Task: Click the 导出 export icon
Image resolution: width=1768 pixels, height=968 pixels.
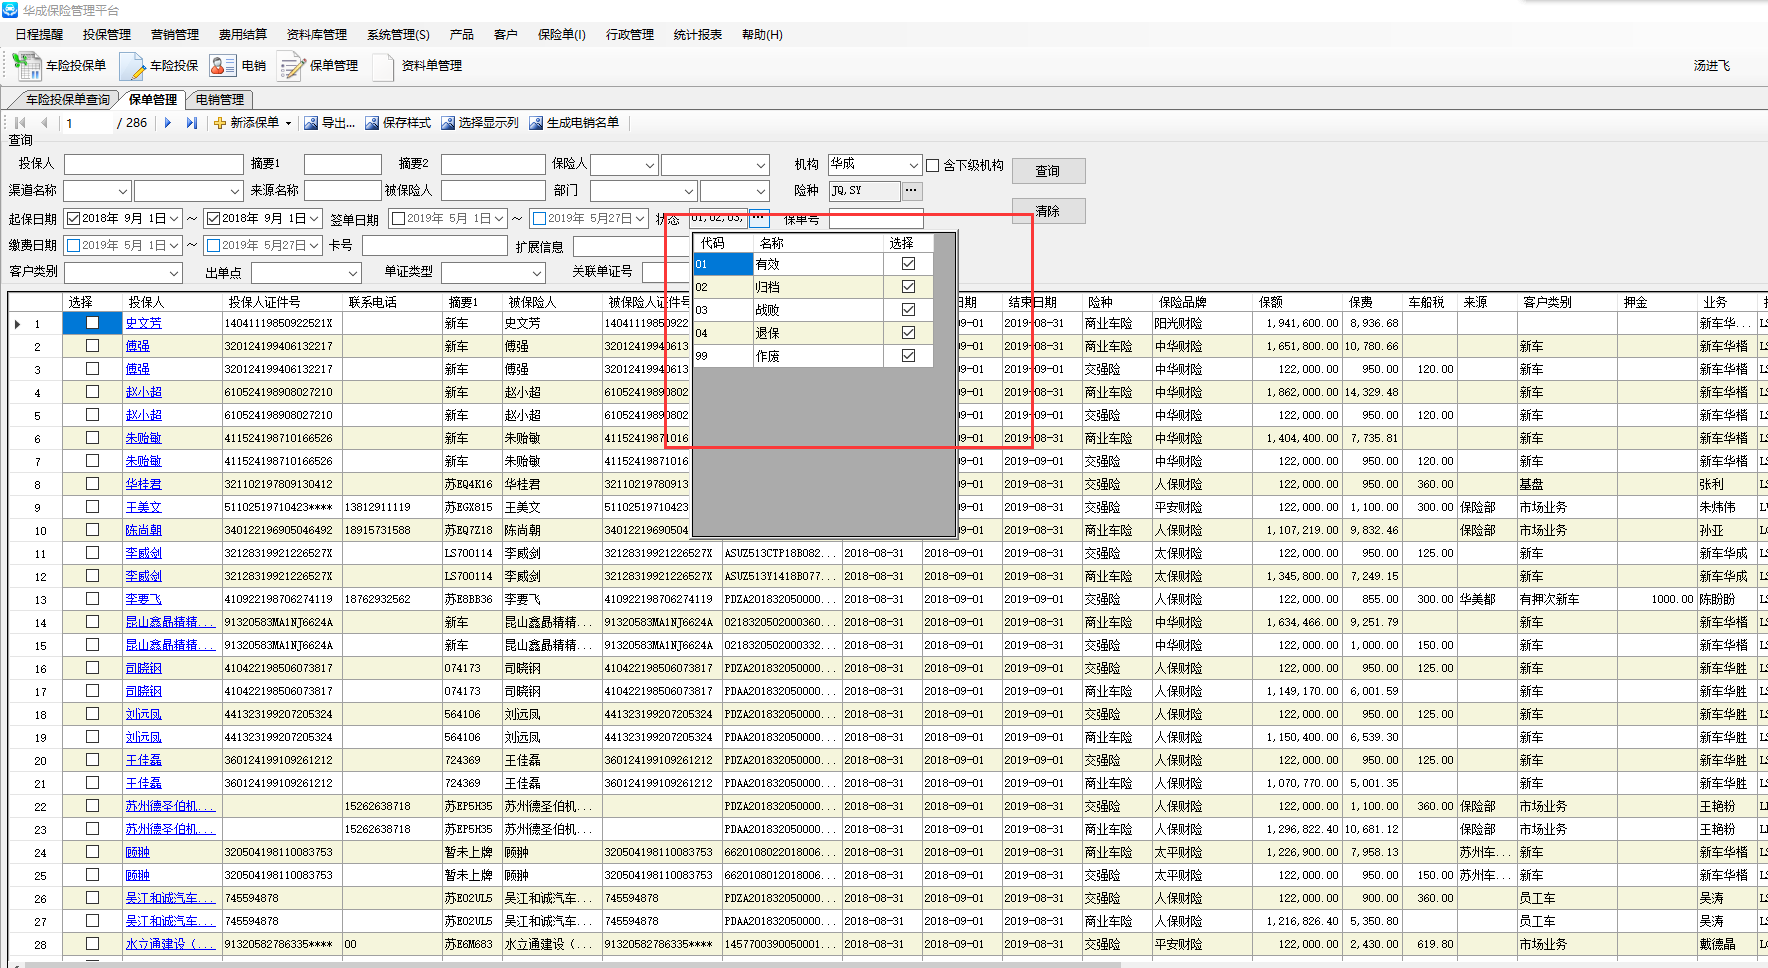Action: 311,123
